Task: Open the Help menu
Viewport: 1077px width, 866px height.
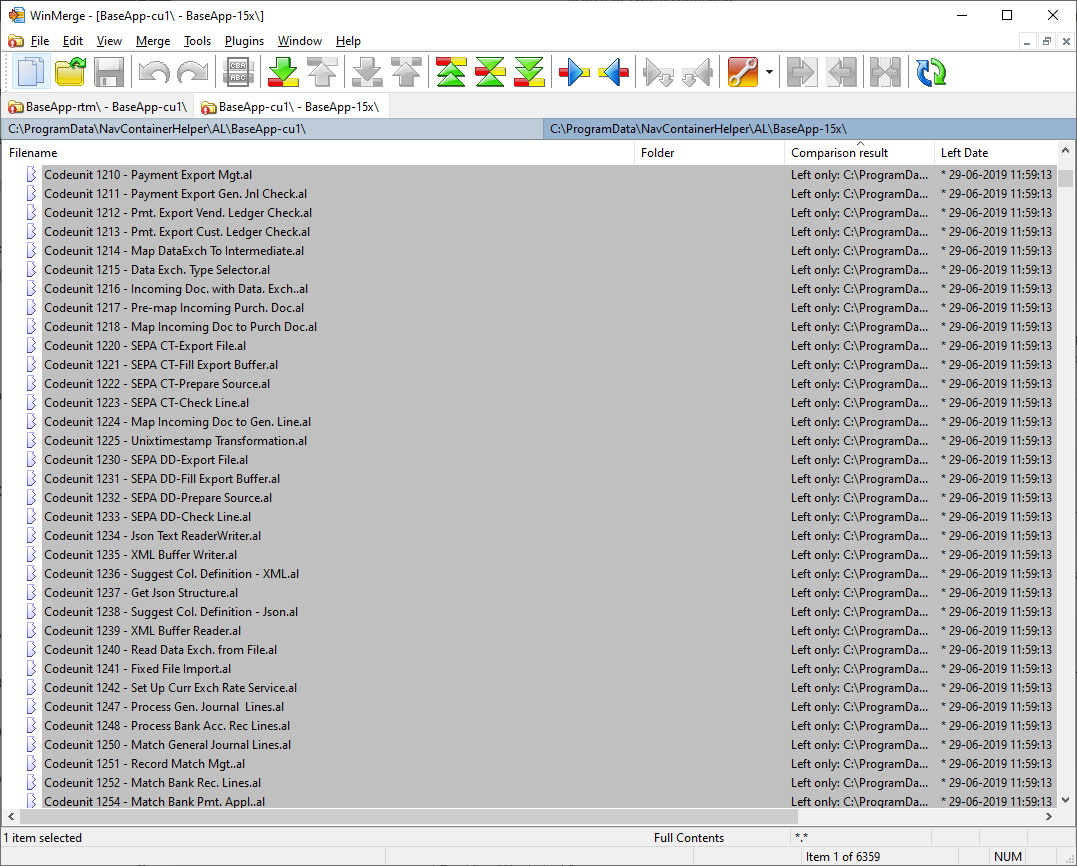Action: tap(348, 41)
